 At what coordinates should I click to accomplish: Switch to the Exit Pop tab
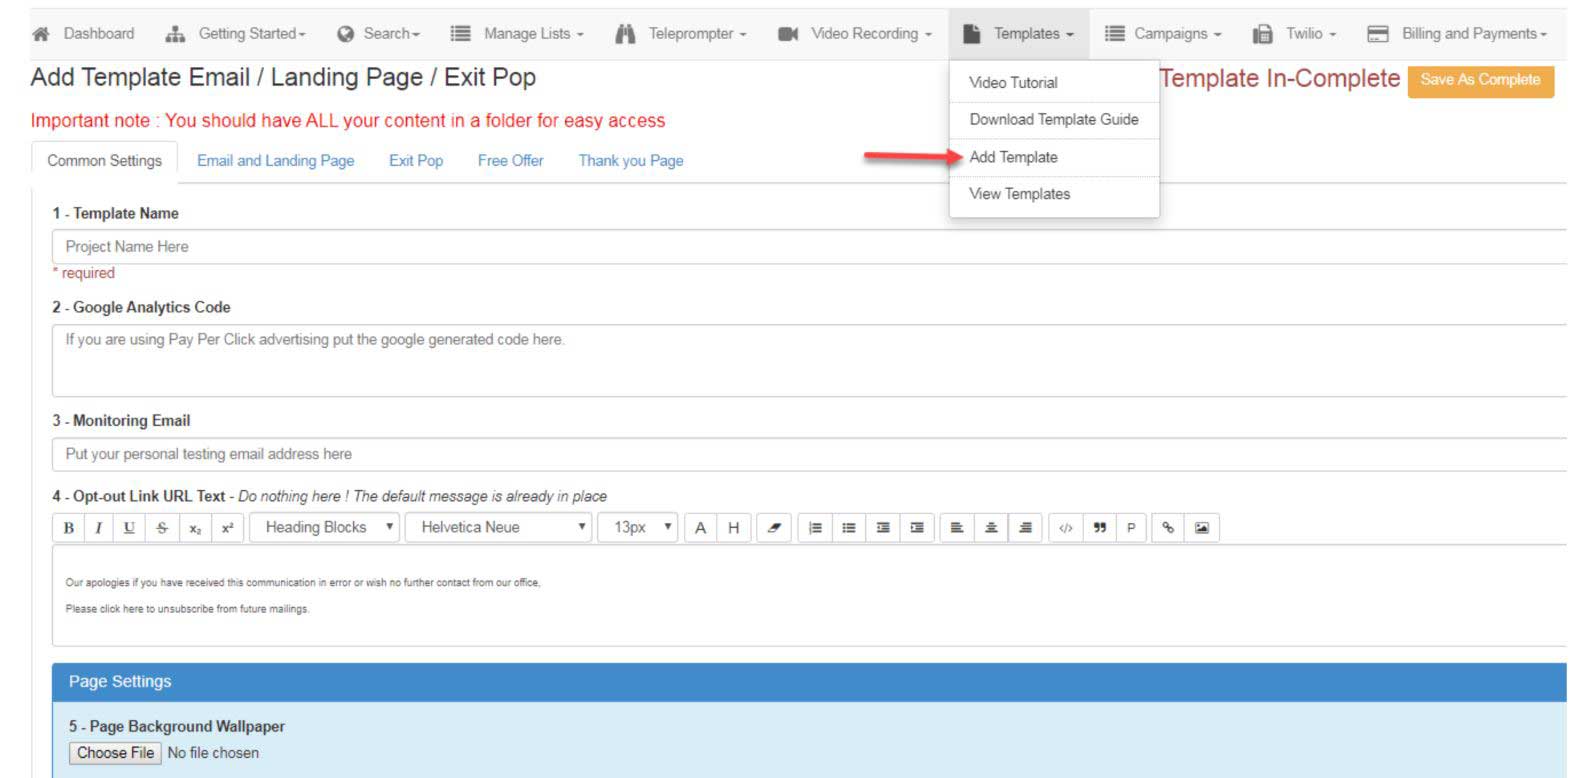point(415,161)
